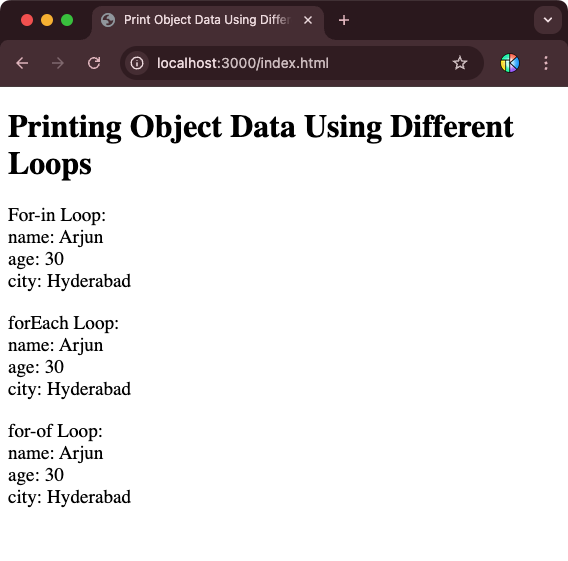Viewport: 568px width, 561px height.
Task: Click the green maximize window button
Action: tap(67, 20)
